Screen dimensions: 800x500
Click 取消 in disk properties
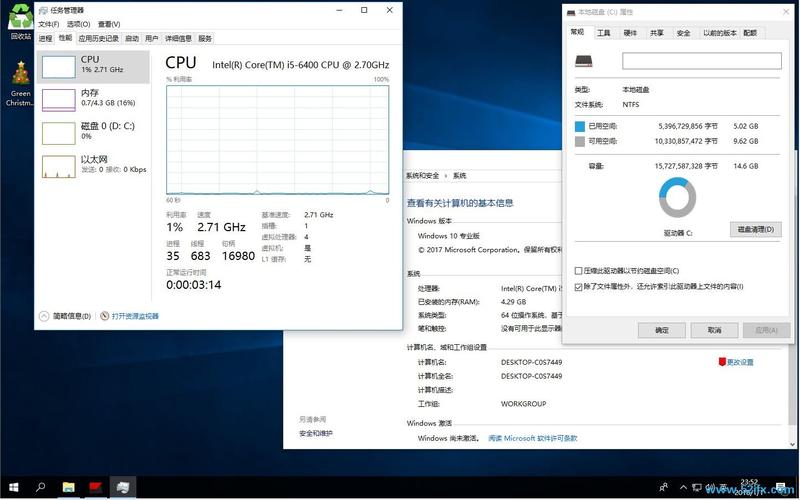(x=714, y=331)
